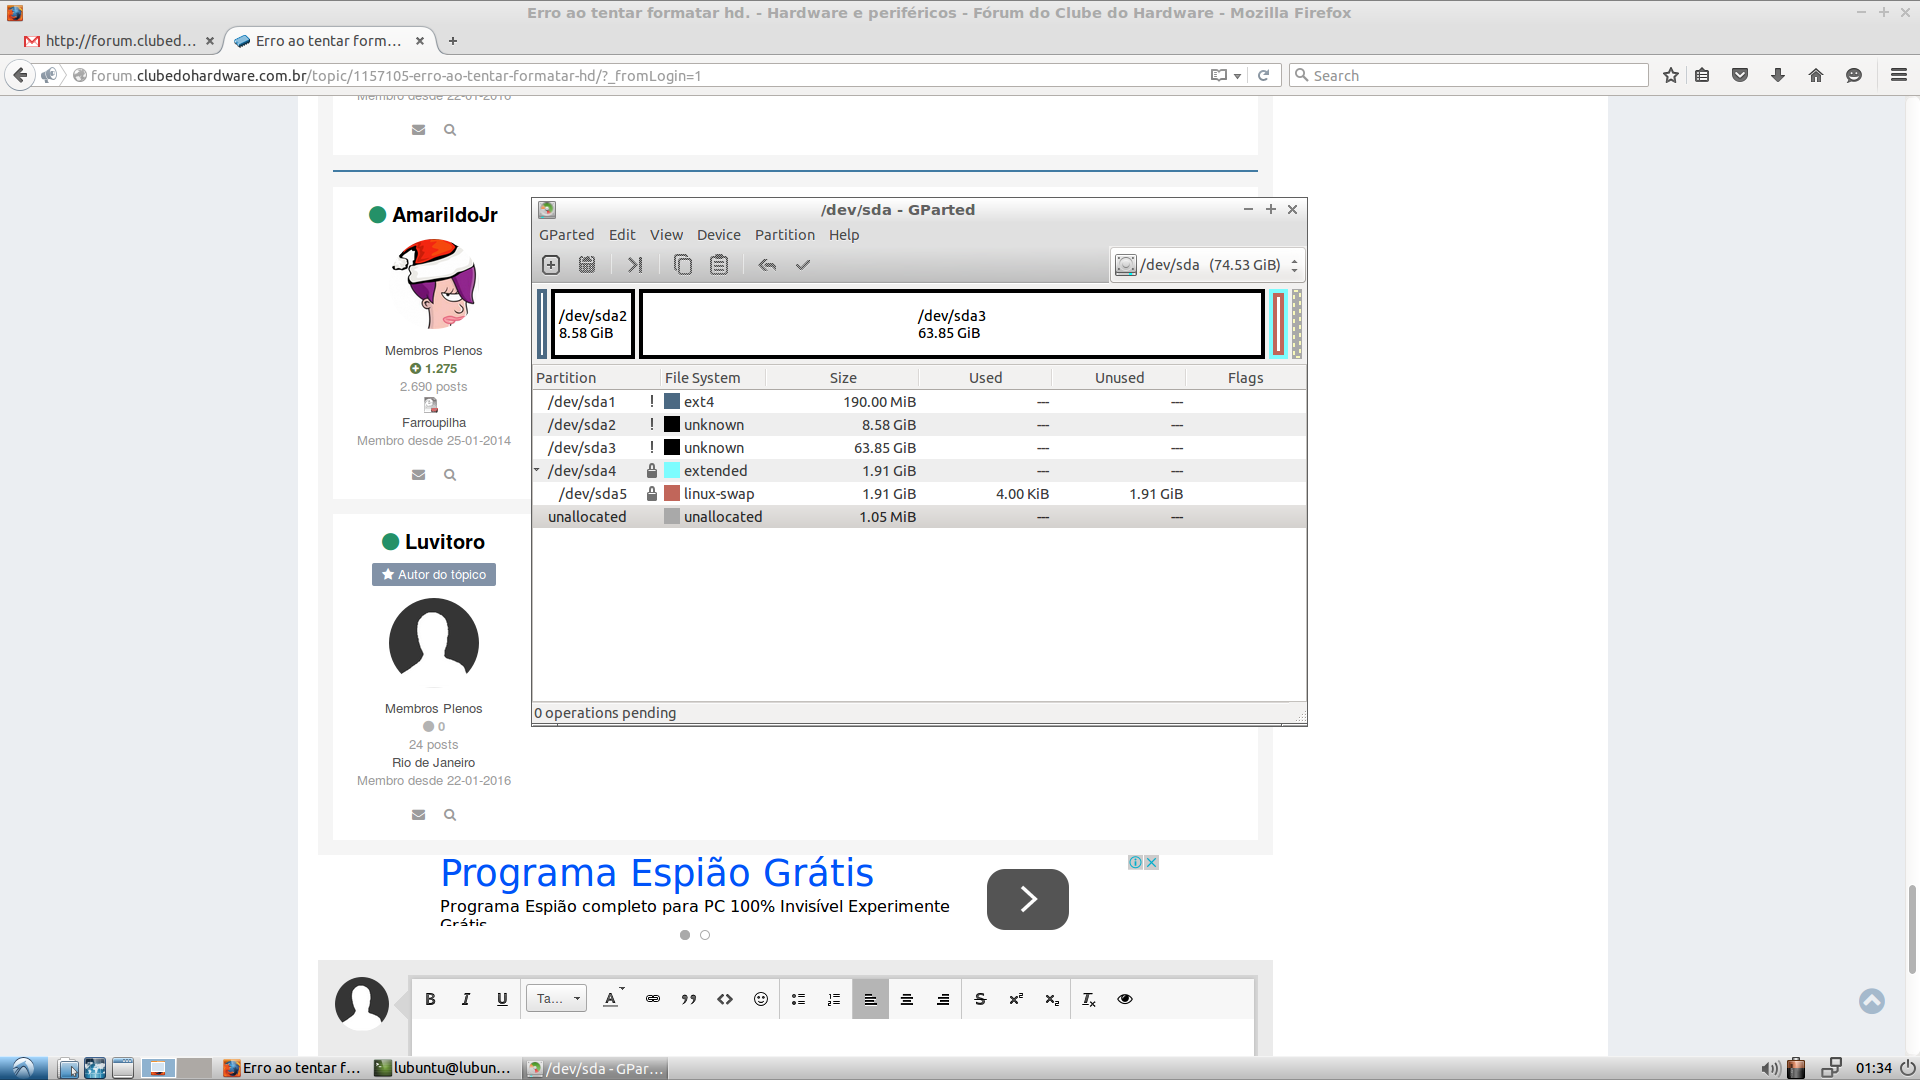Open the Help menu in GParted

[844, 235]
